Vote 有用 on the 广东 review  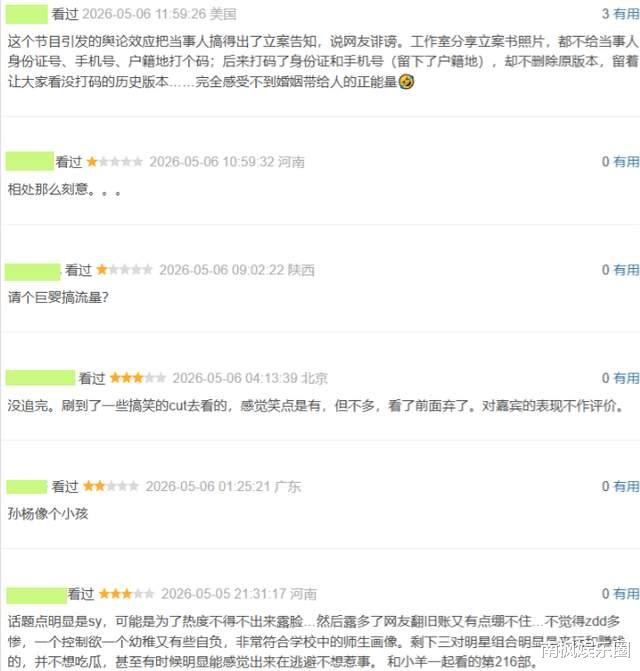click(626, 487)
